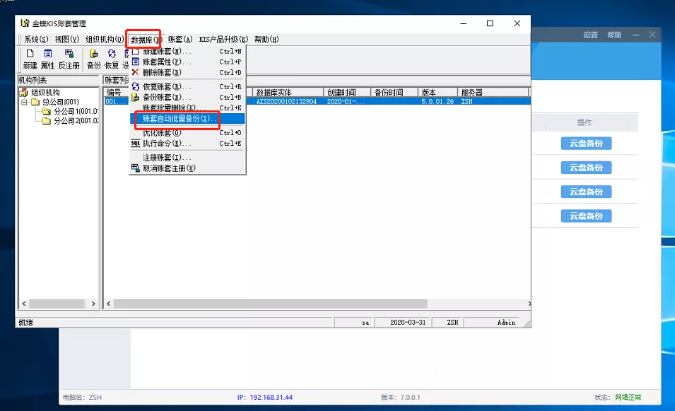The width and height of the screenshot is (675, 411).
Task: Open the KIS产品升级 menu
Action: tap(223, 39)
